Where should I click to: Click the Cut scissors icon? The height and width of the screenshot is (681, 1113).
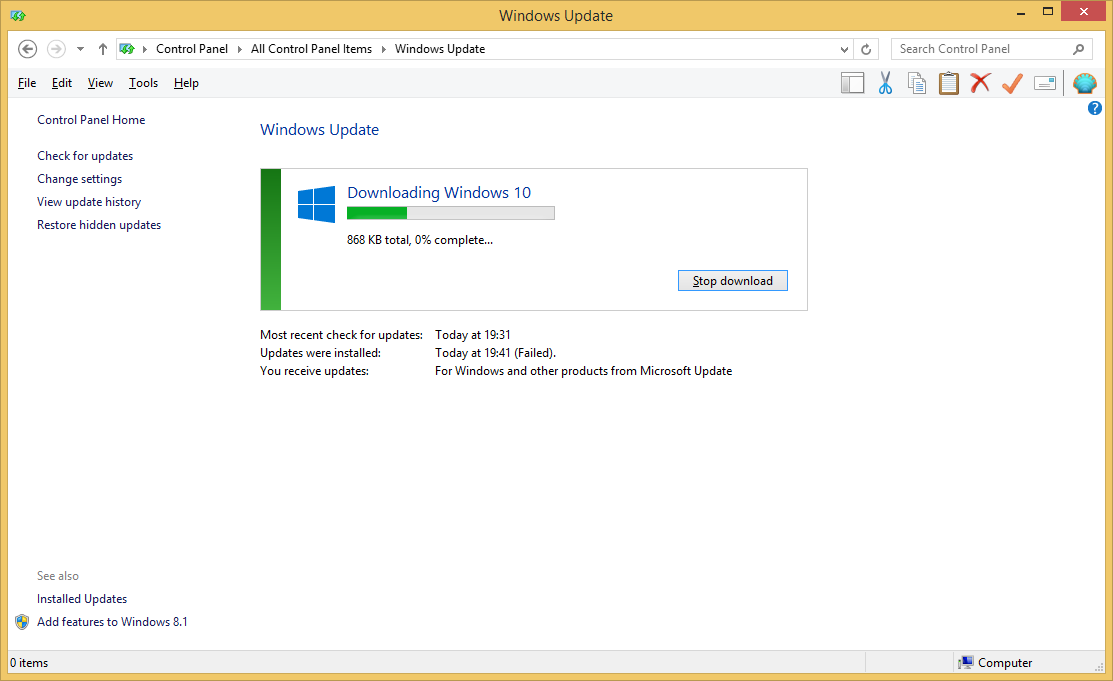click(x=885, y=83)
